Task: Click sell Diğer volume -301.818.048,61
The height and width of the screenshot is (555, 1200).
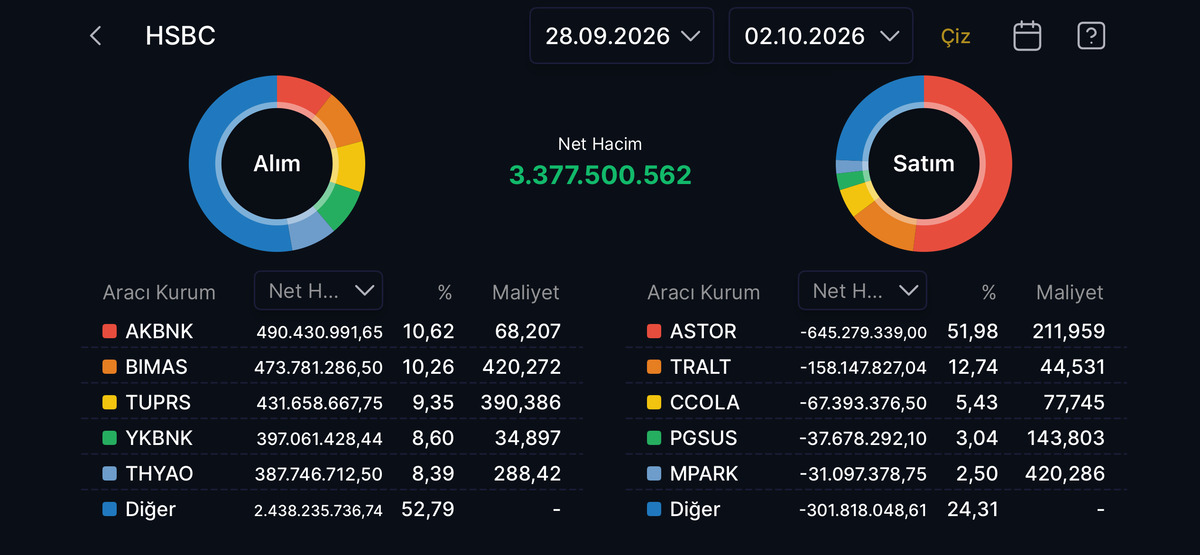Action: click(863, 510)
